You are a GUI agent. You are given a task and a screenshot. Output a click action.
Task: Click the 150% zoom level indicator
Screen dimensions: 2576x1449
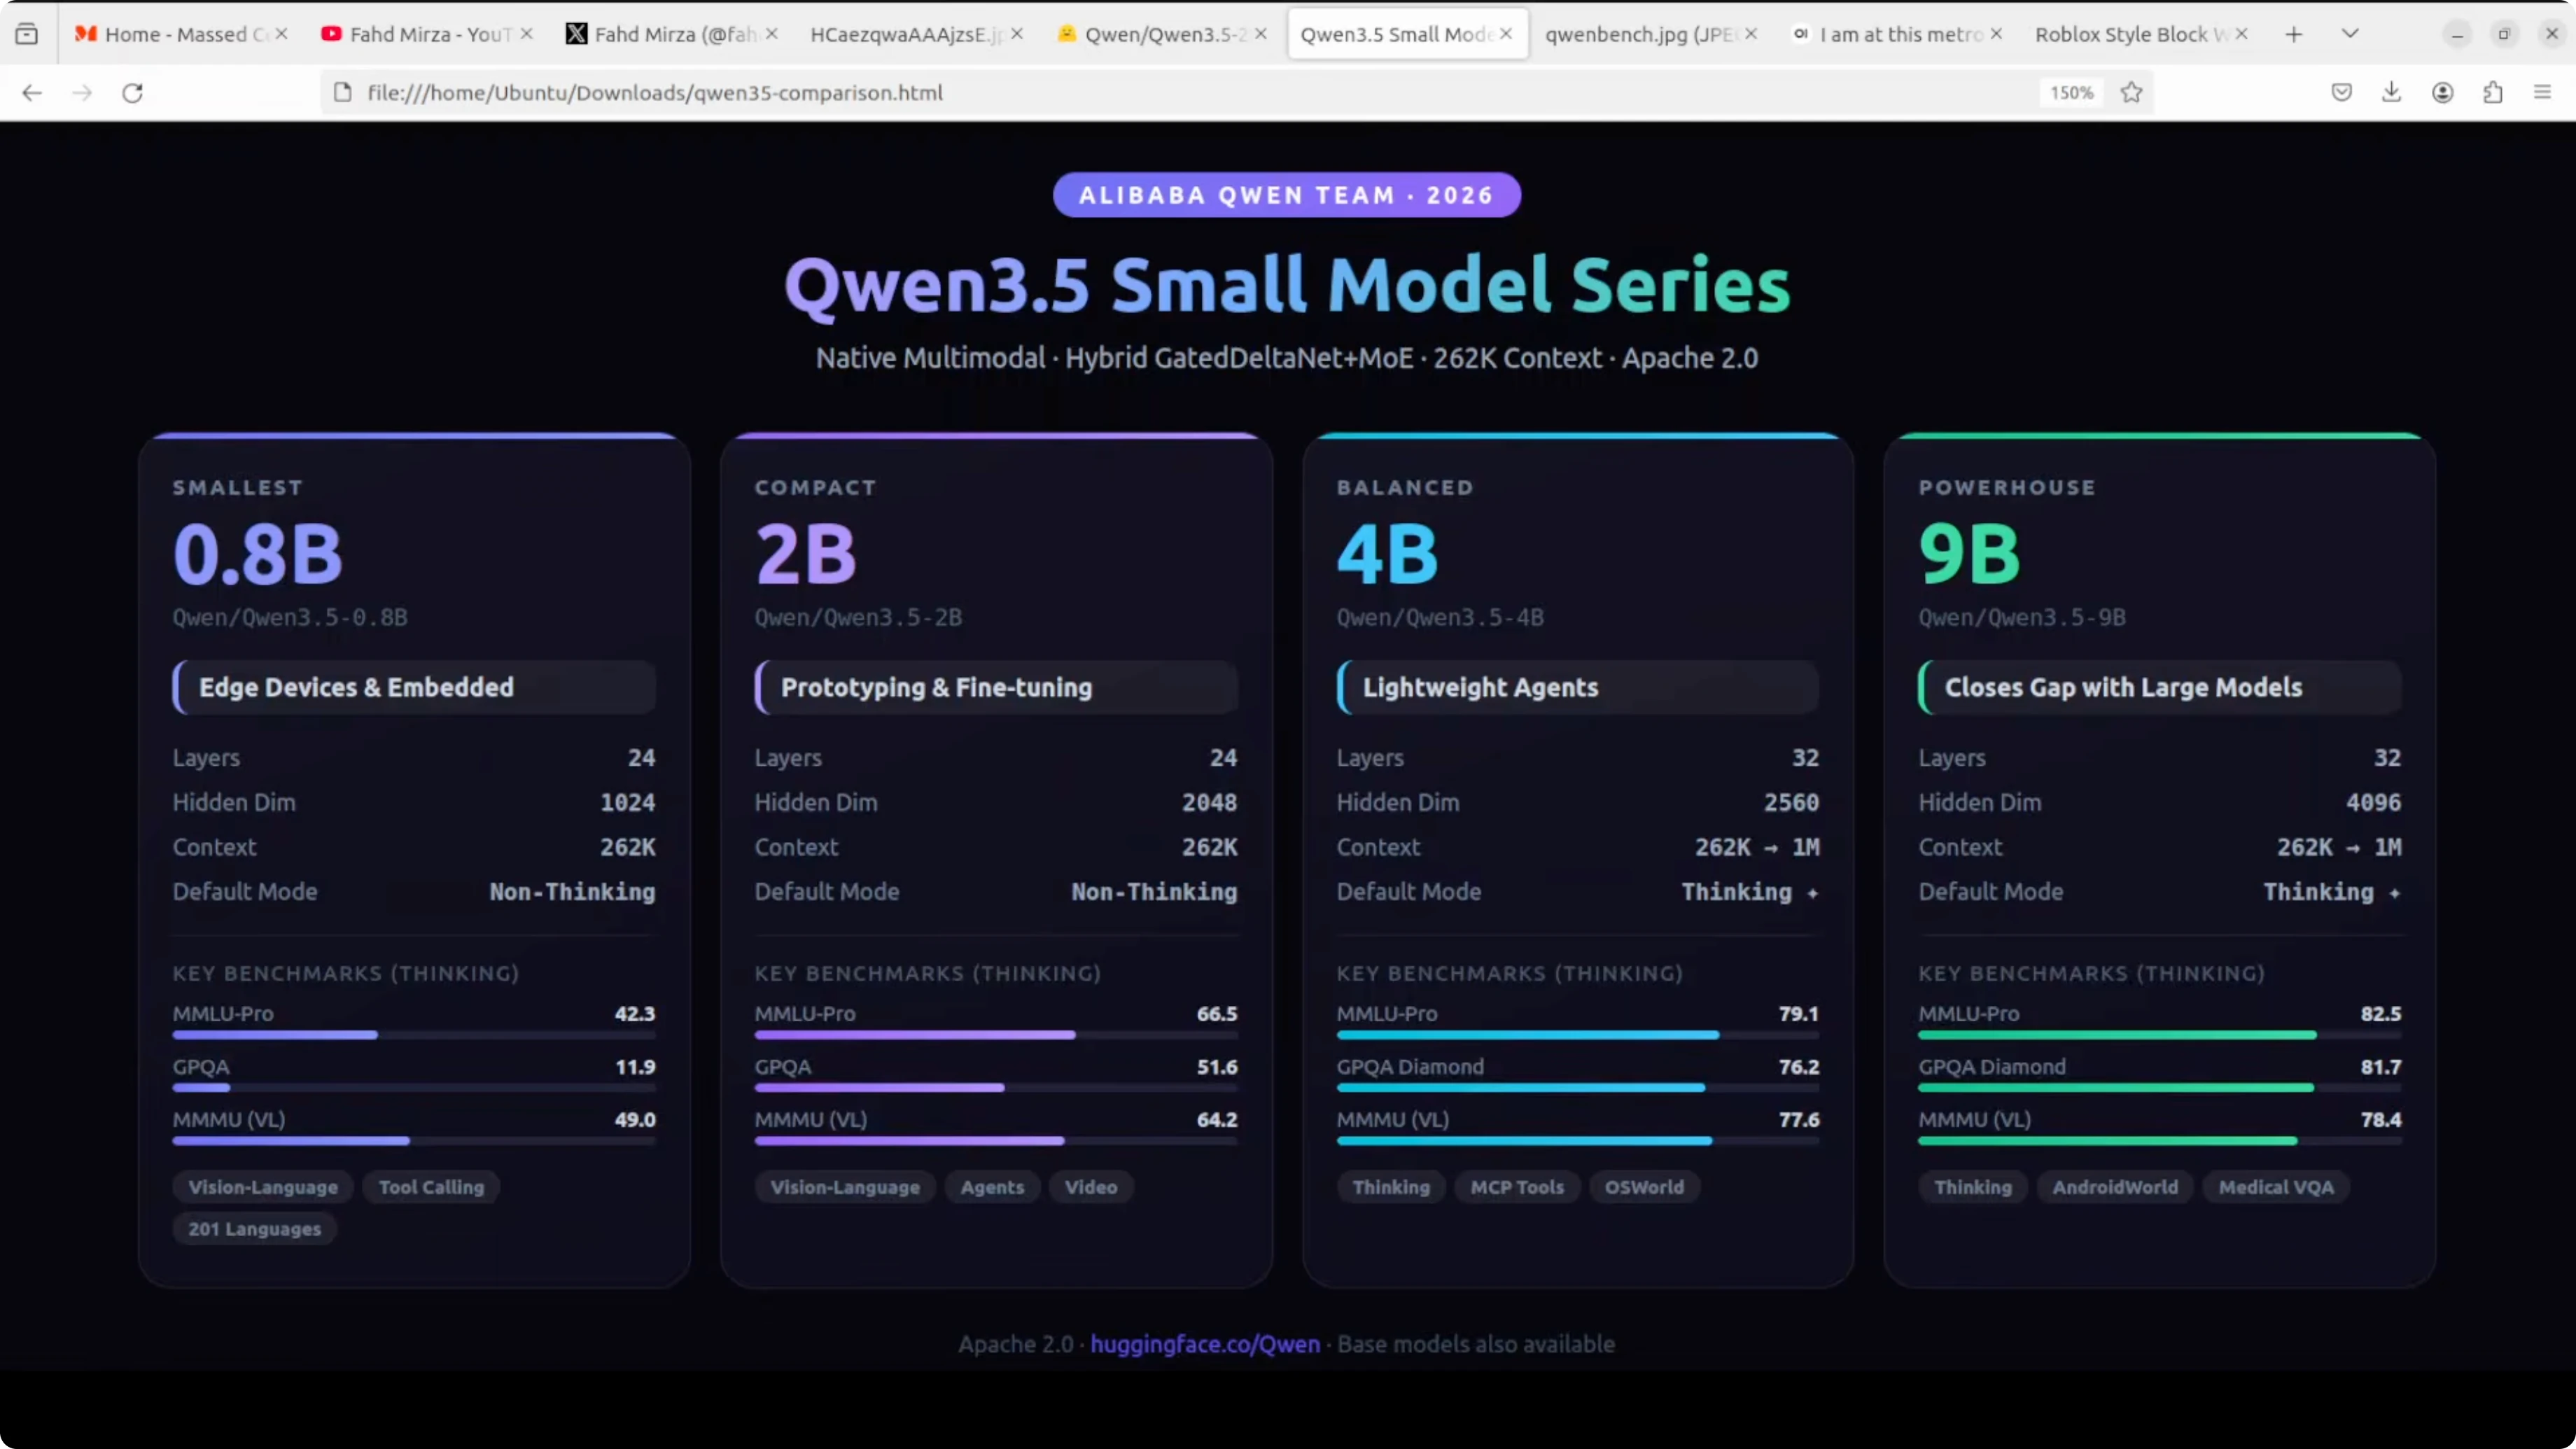tap(2071, 93)
